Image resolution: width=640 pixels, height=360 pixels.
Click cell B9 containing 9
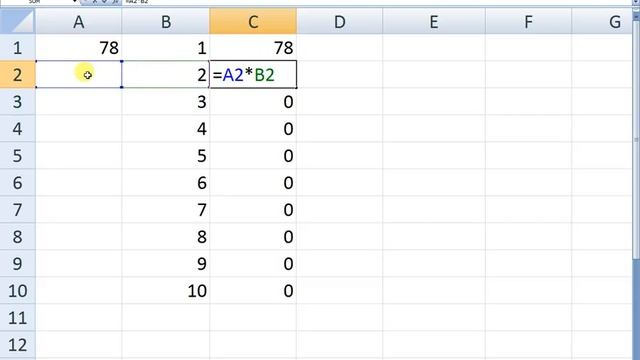(166, 263)
